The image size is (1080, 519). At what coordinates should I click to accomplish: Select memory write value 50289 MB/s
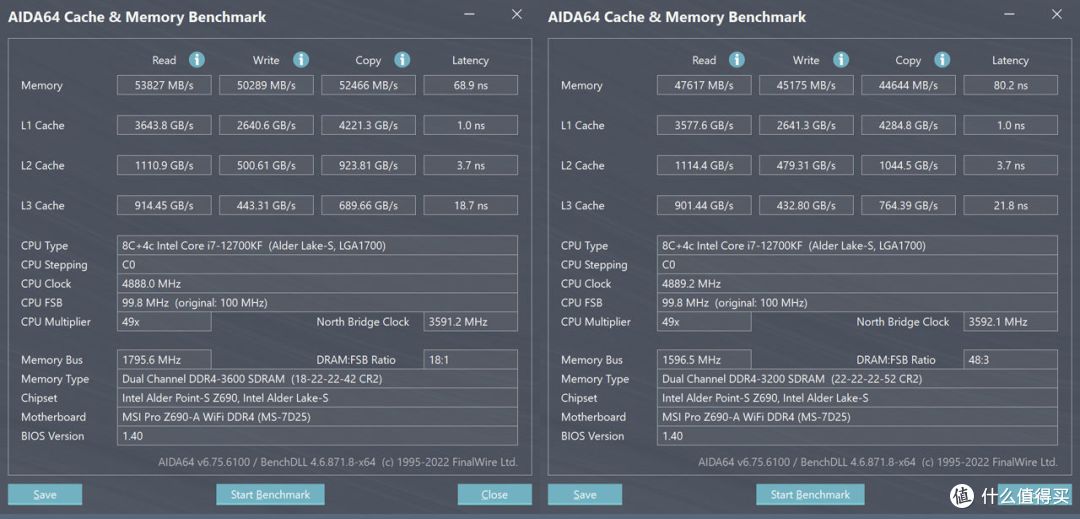coord(267,85)
